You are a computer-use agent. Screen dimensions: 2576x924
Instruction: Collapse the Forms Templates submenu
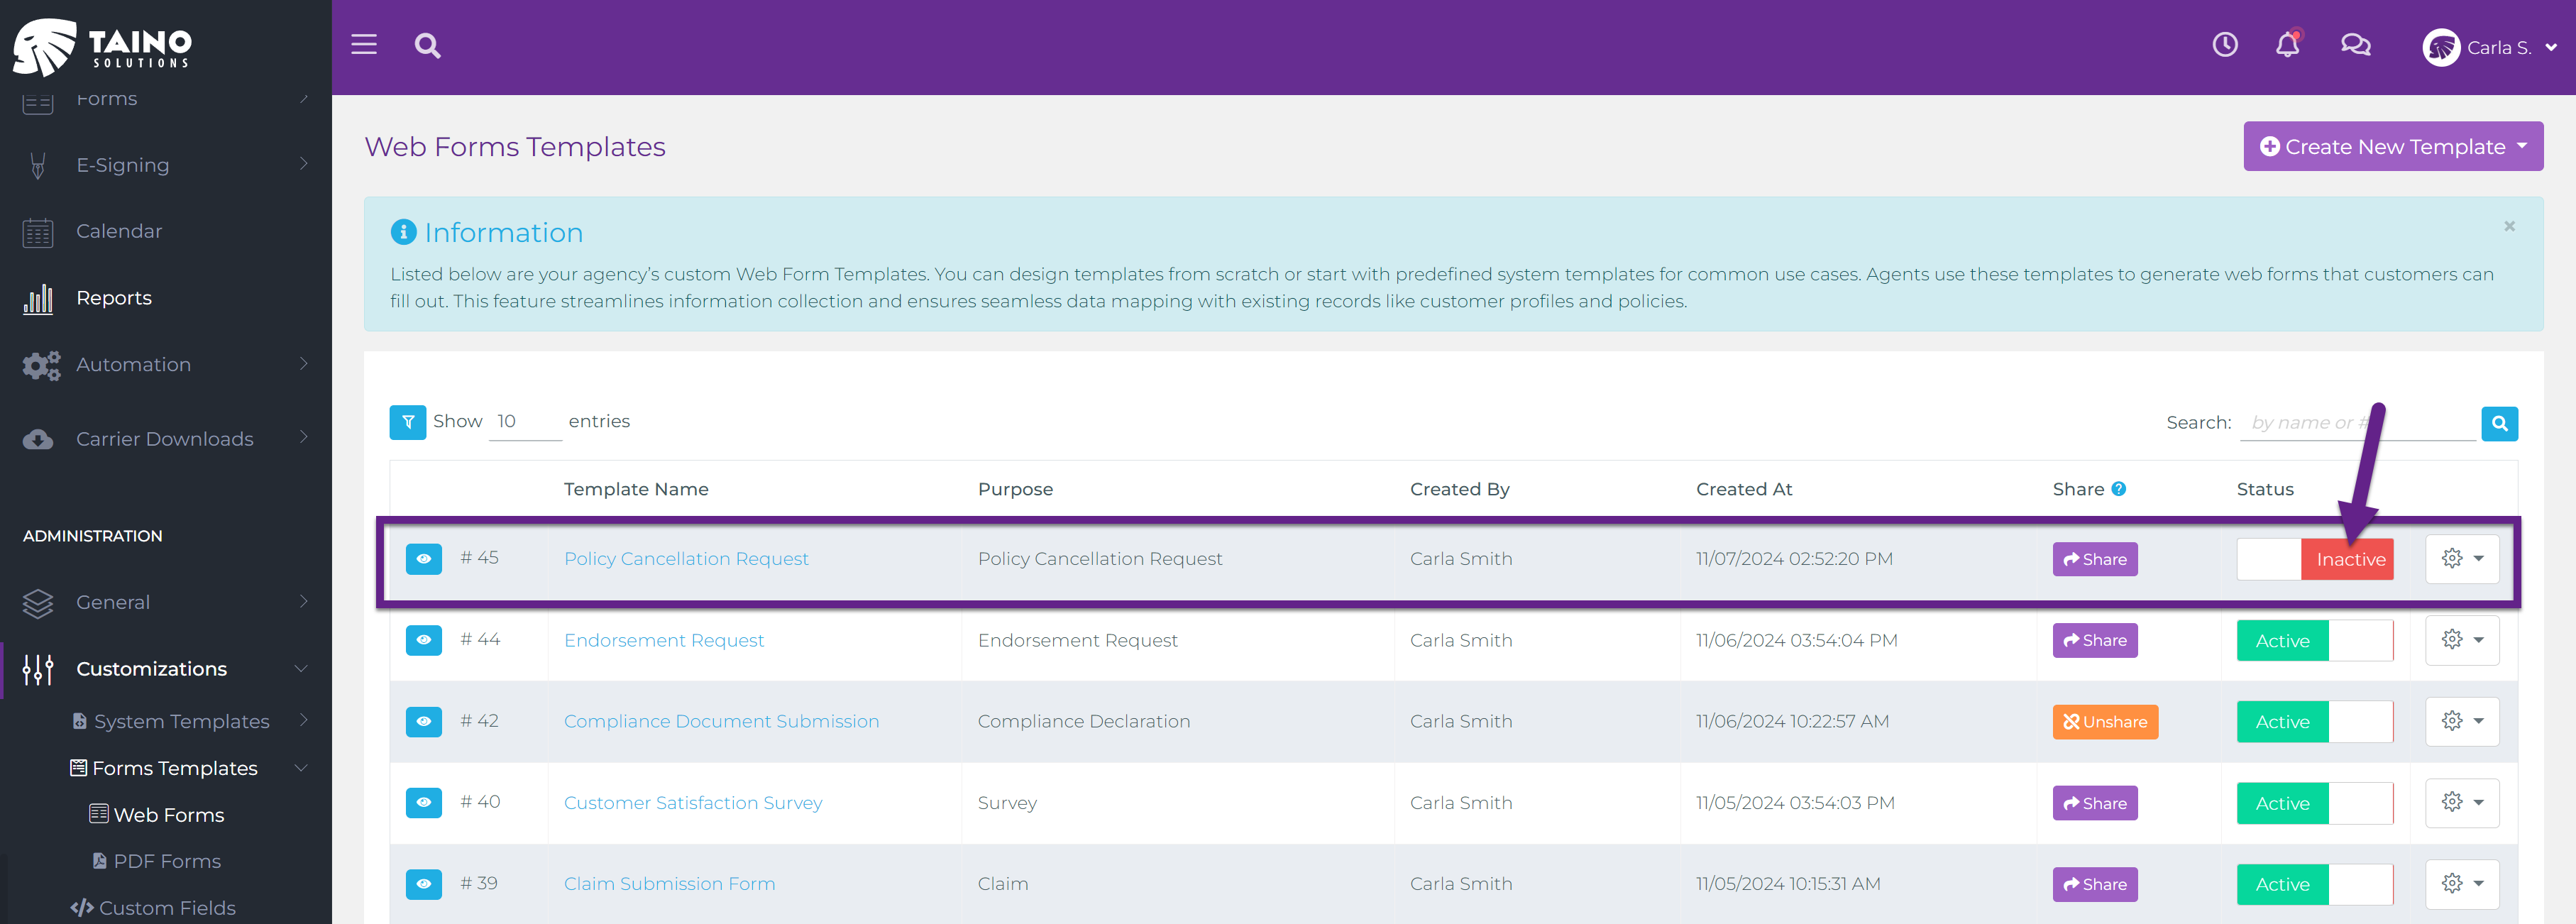click(175, 768)
